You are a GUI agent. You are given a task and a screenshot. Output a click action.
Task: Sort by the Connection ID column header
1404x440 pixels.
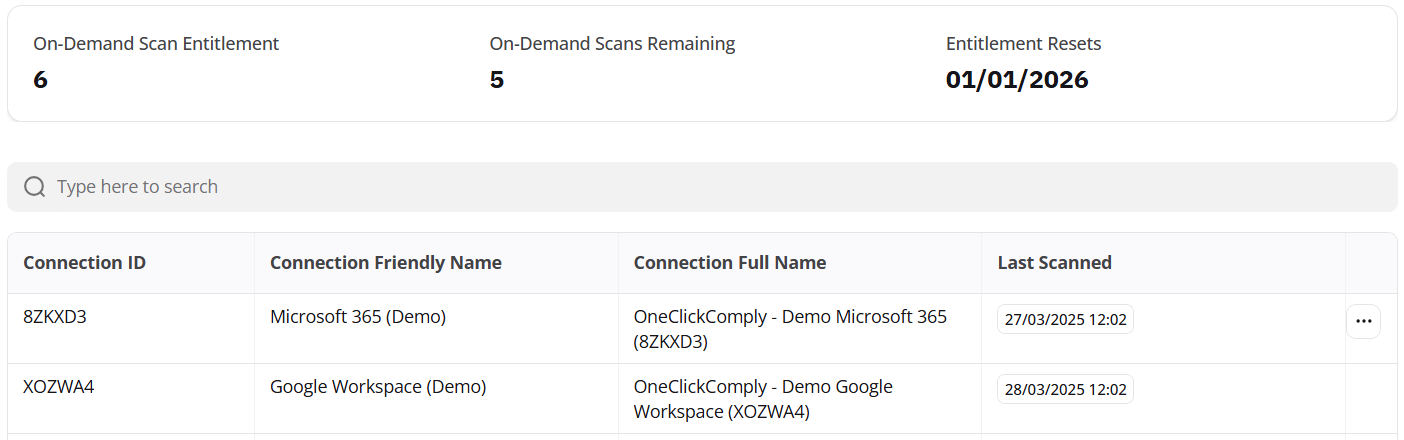pyautogui.click(x=85, y=263)
